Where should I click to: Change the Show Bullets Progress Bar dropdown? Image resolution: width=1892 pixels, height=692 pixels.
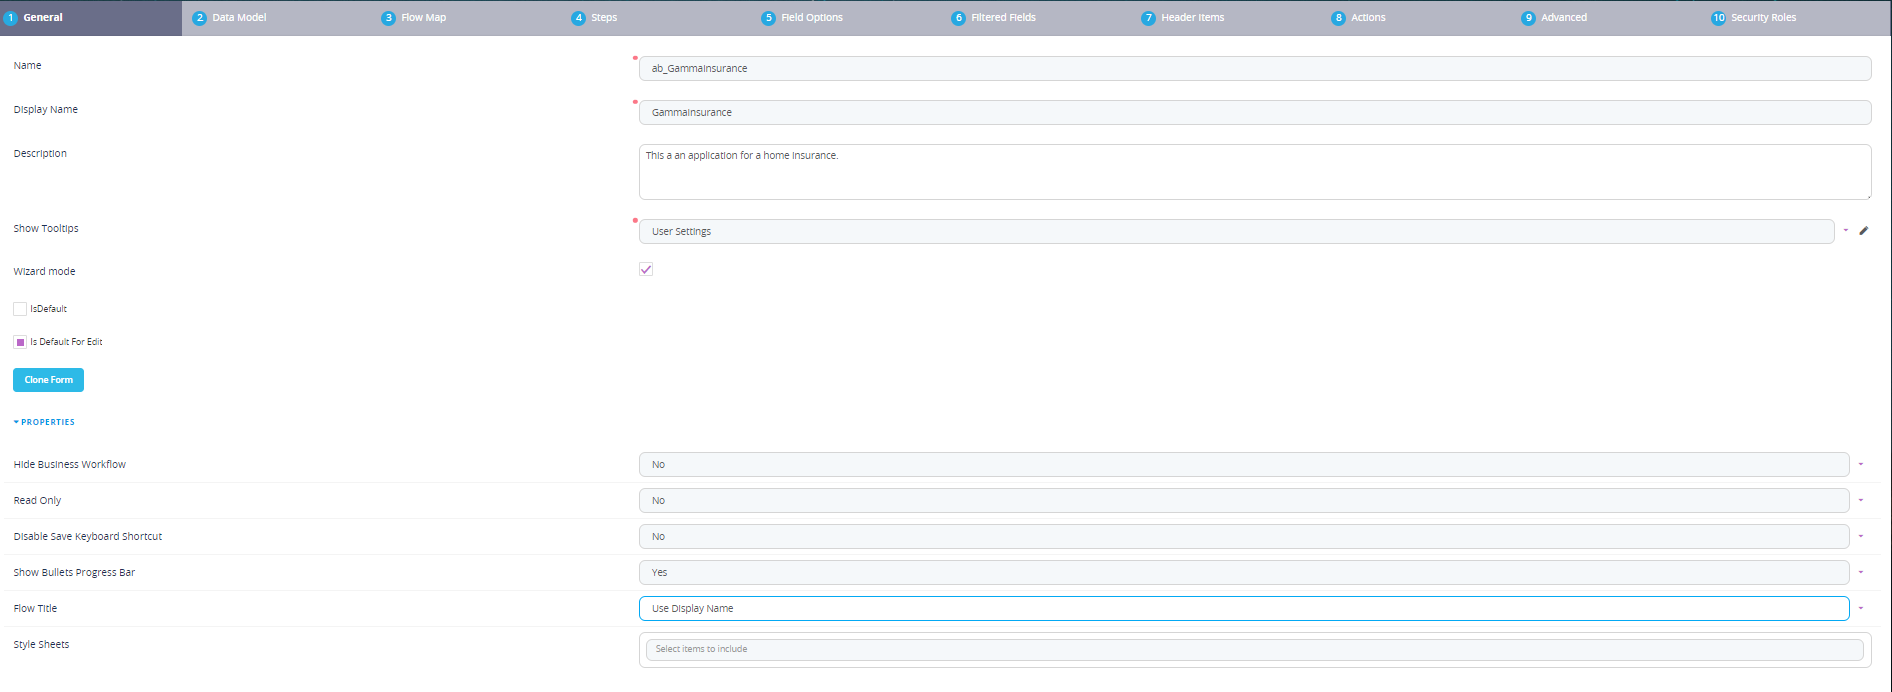pos(1860,573)
